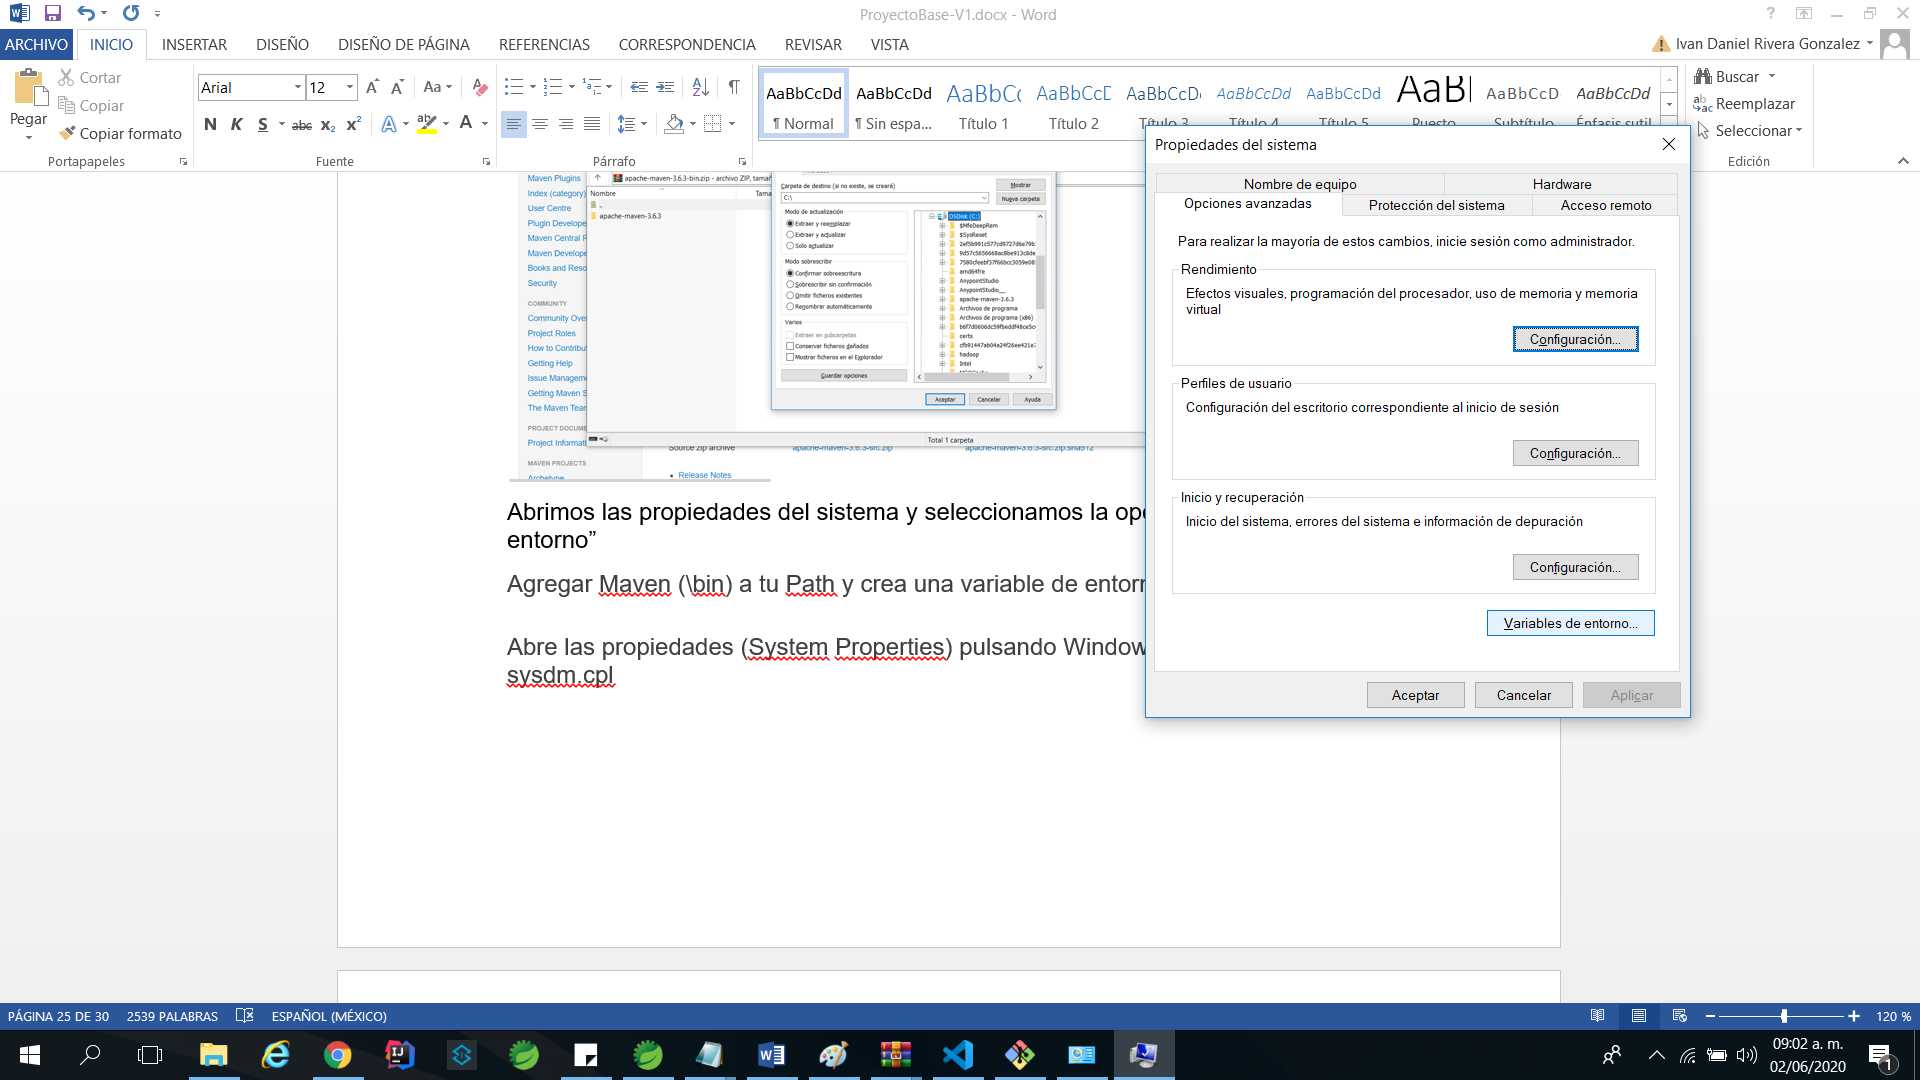Click the sort ascending A-Z icon

tap(701, 87)
